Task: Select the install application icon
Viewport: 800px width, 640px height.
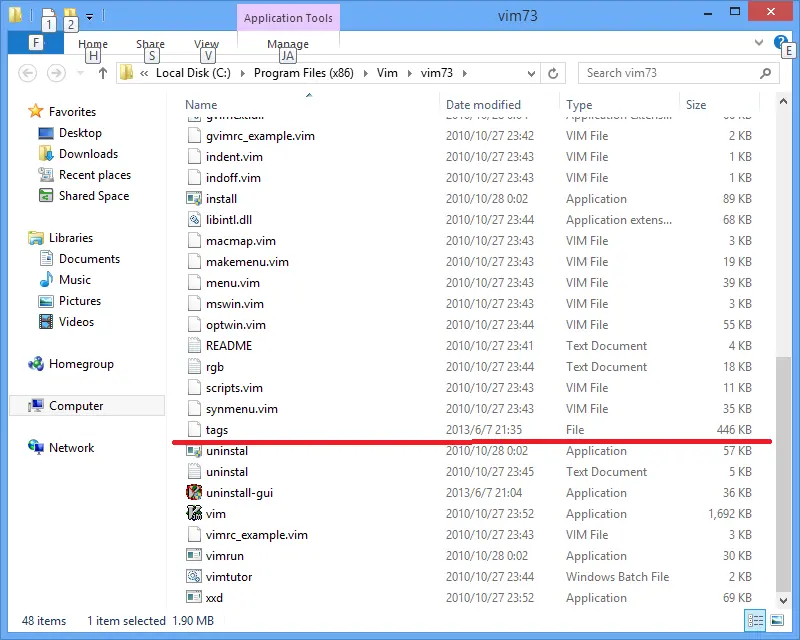Action: (x=194, y=199)
